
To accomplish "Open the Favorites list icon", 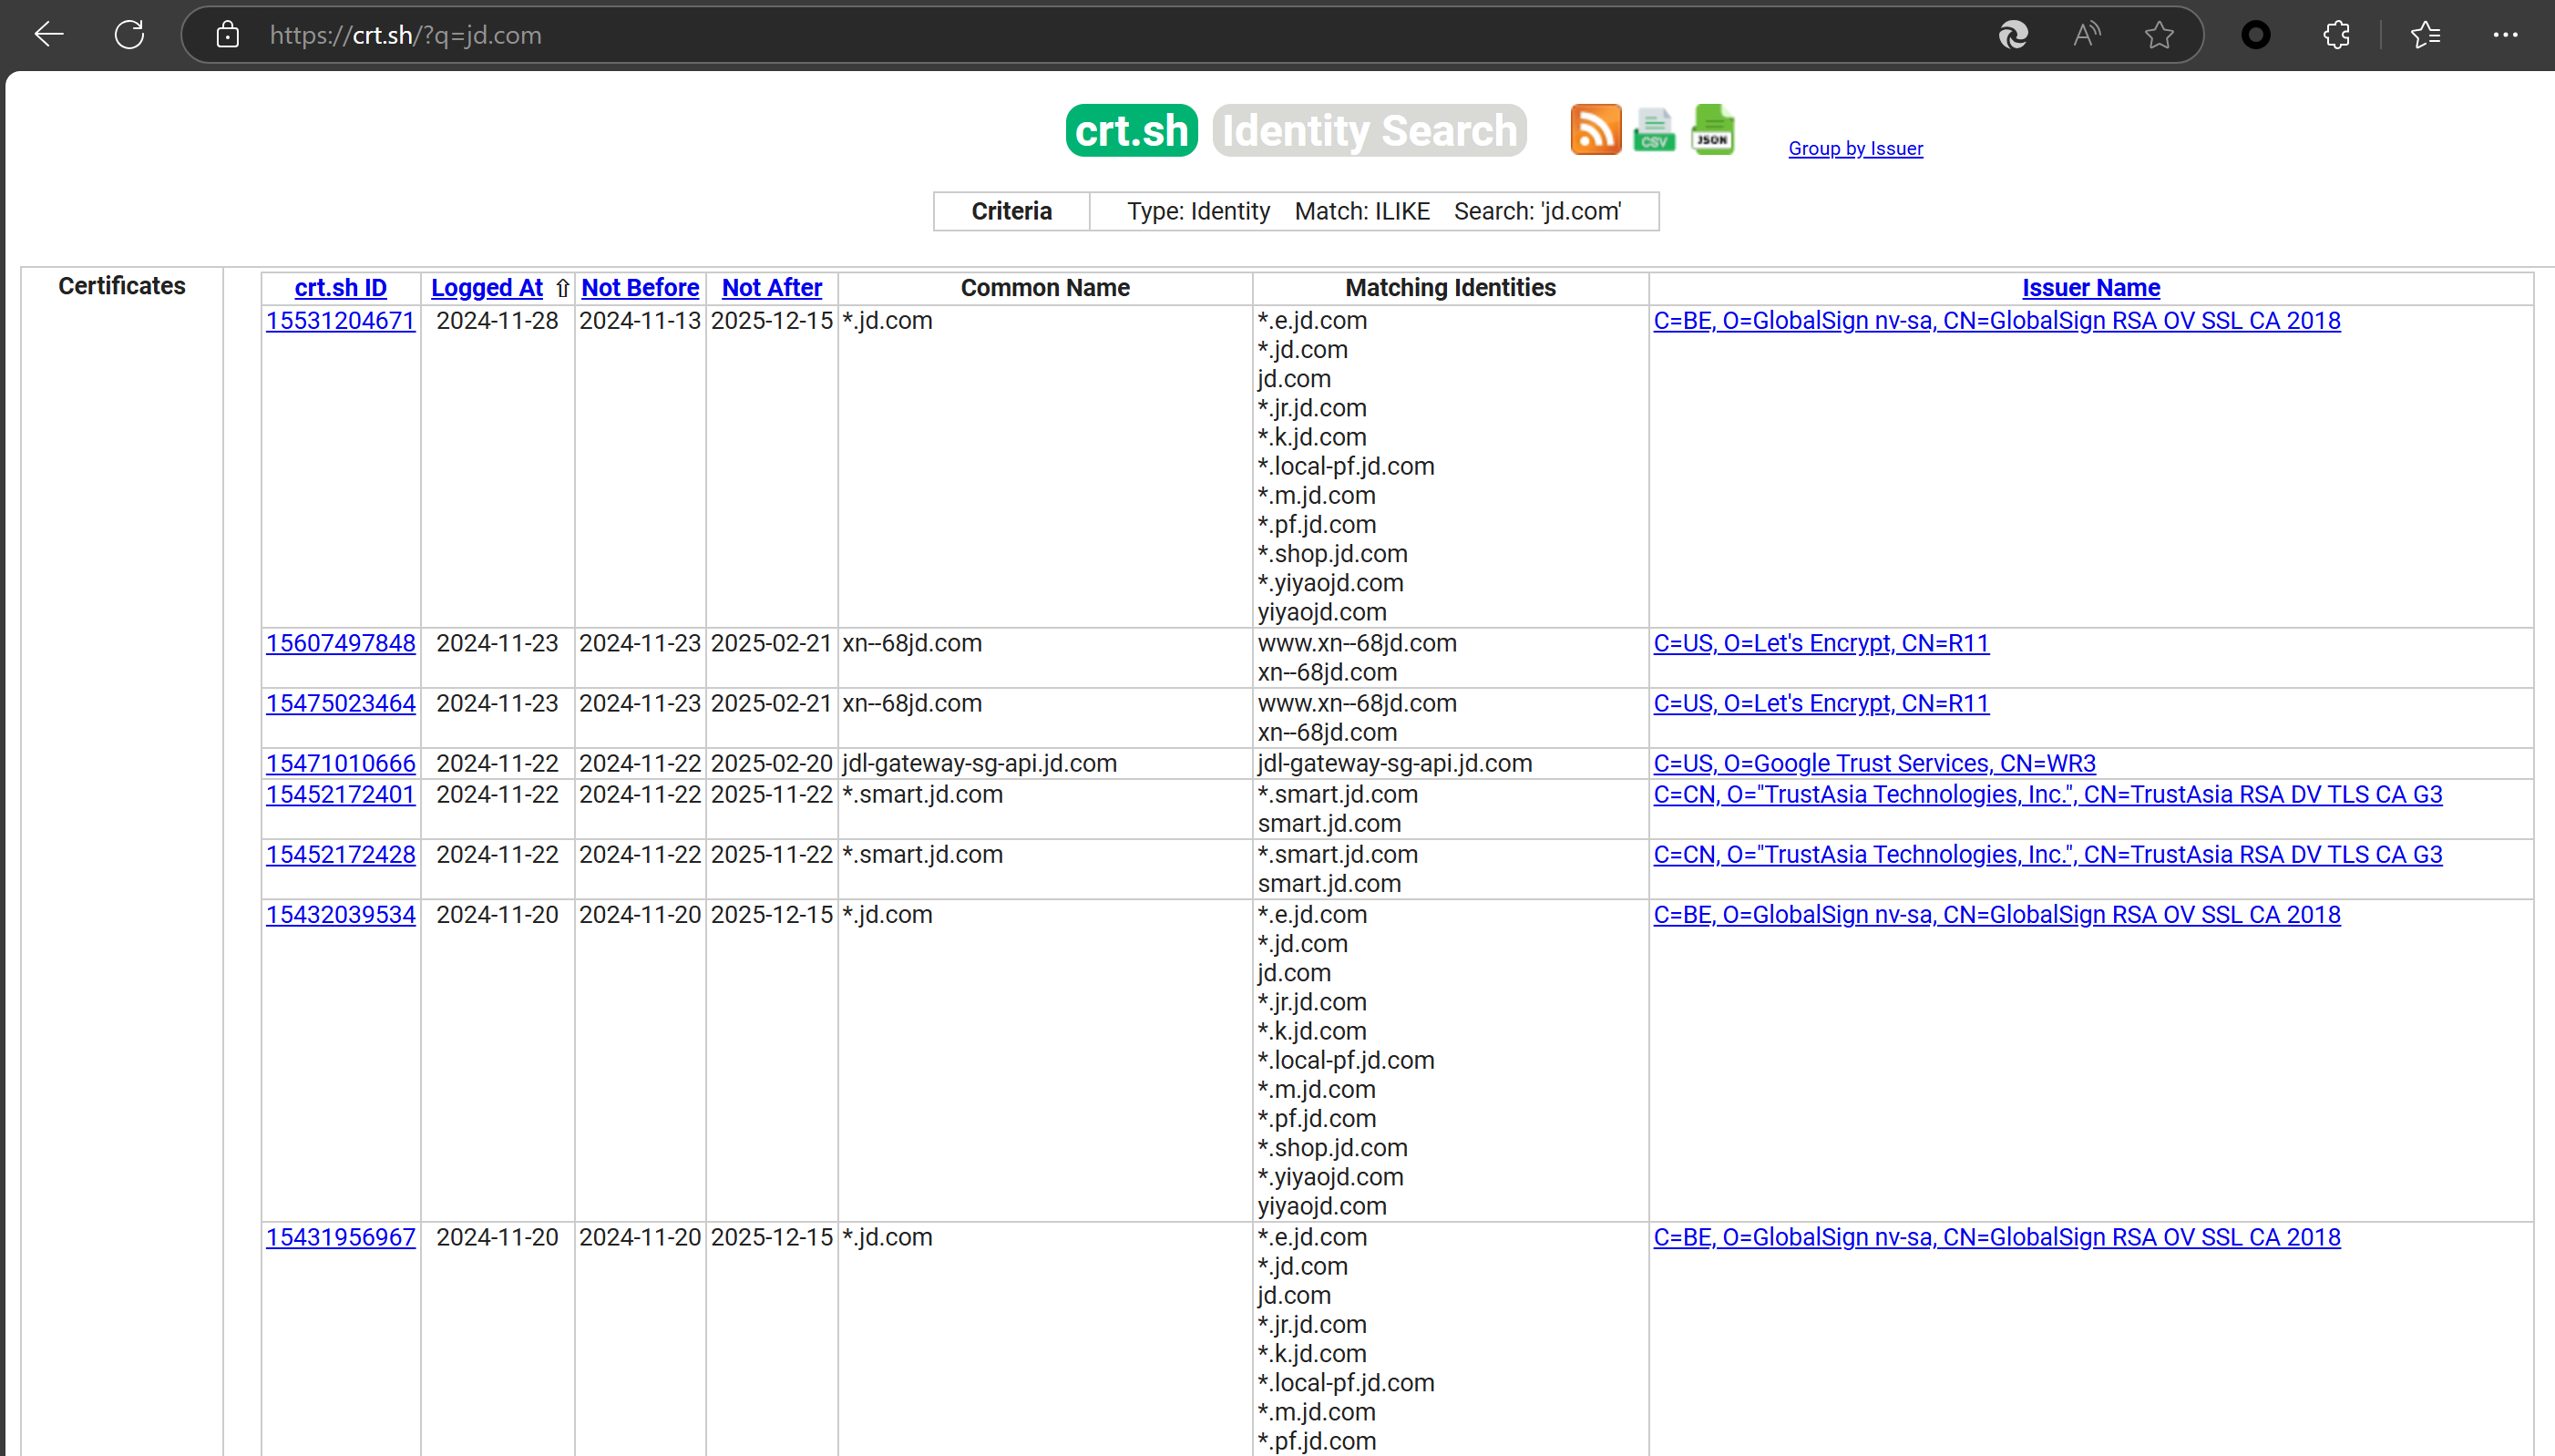I will coord(2426,35).
